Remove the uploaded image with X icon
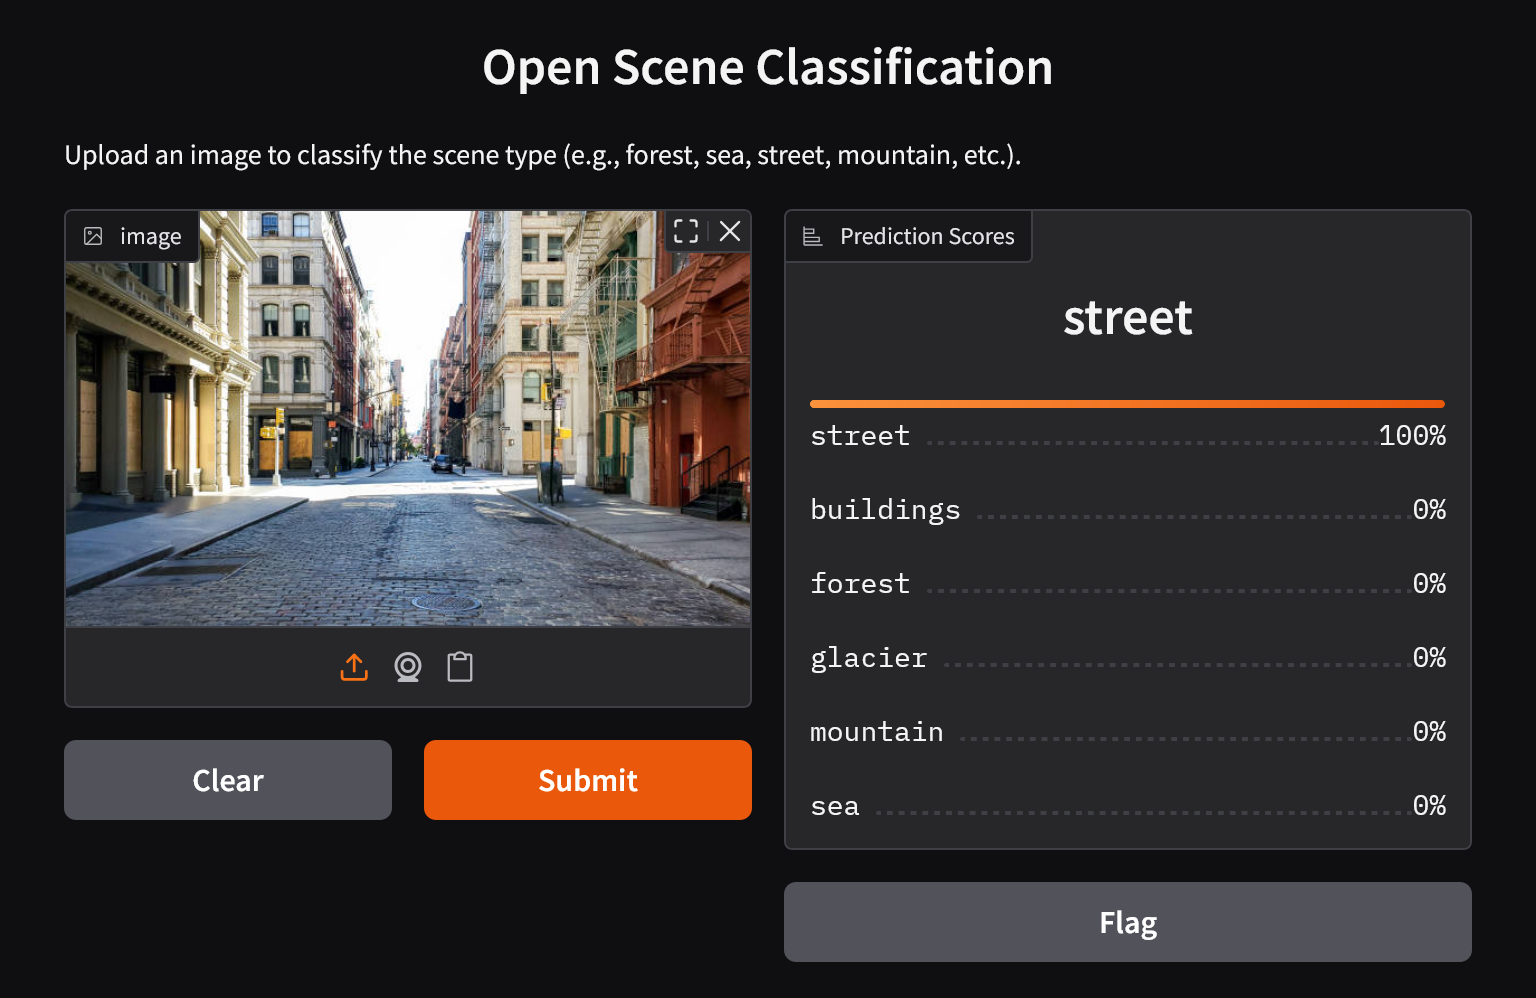 (730, 231)
